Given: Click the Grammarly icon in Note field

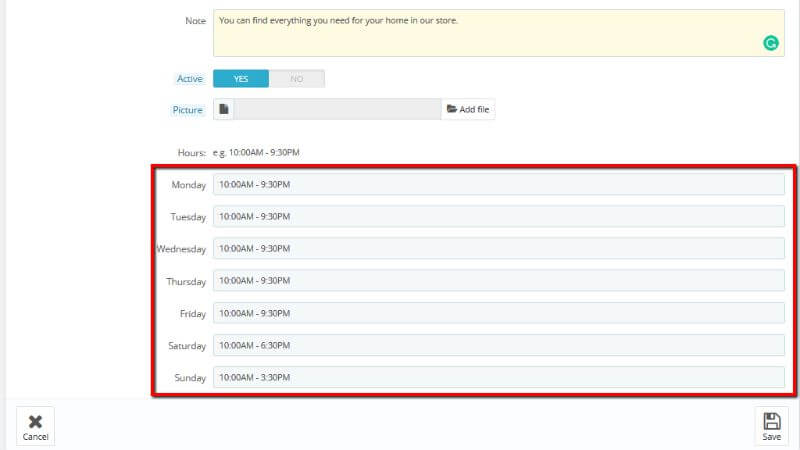Looking at the screenshot, I should [770, 43].
